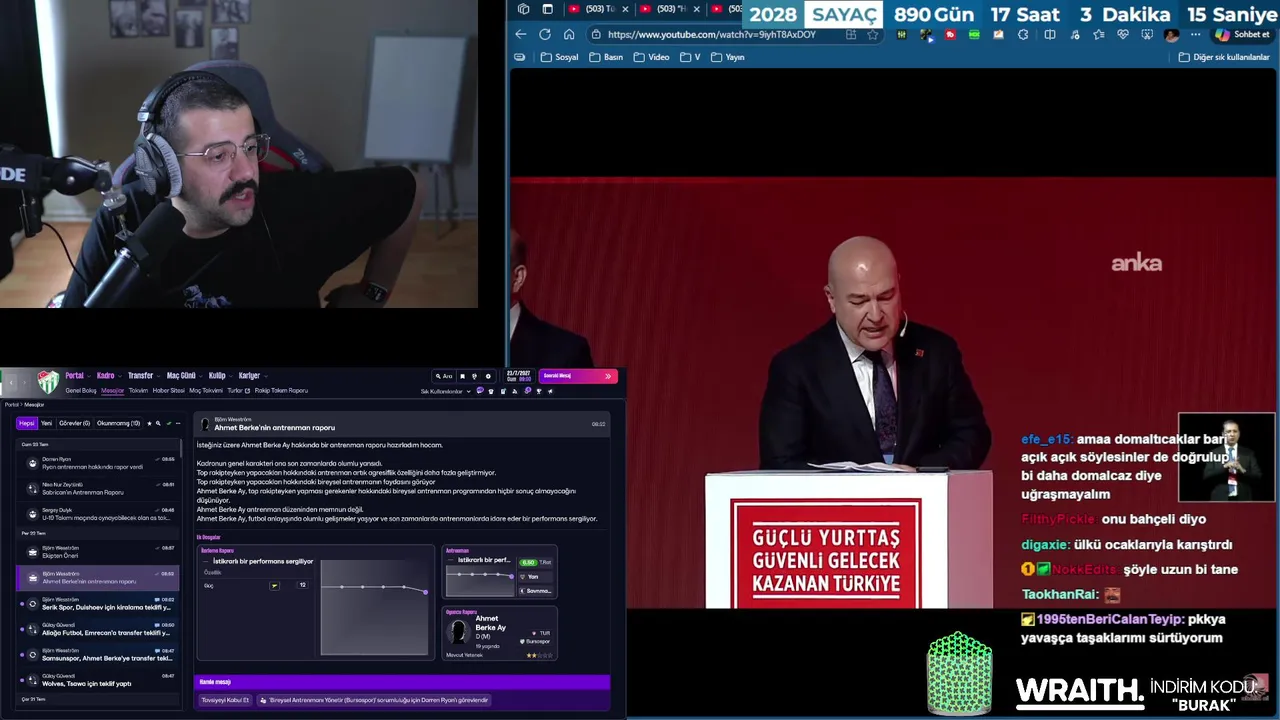Expand the Portal menu chevron
1280x720 pixels.
tap(89, 376)
